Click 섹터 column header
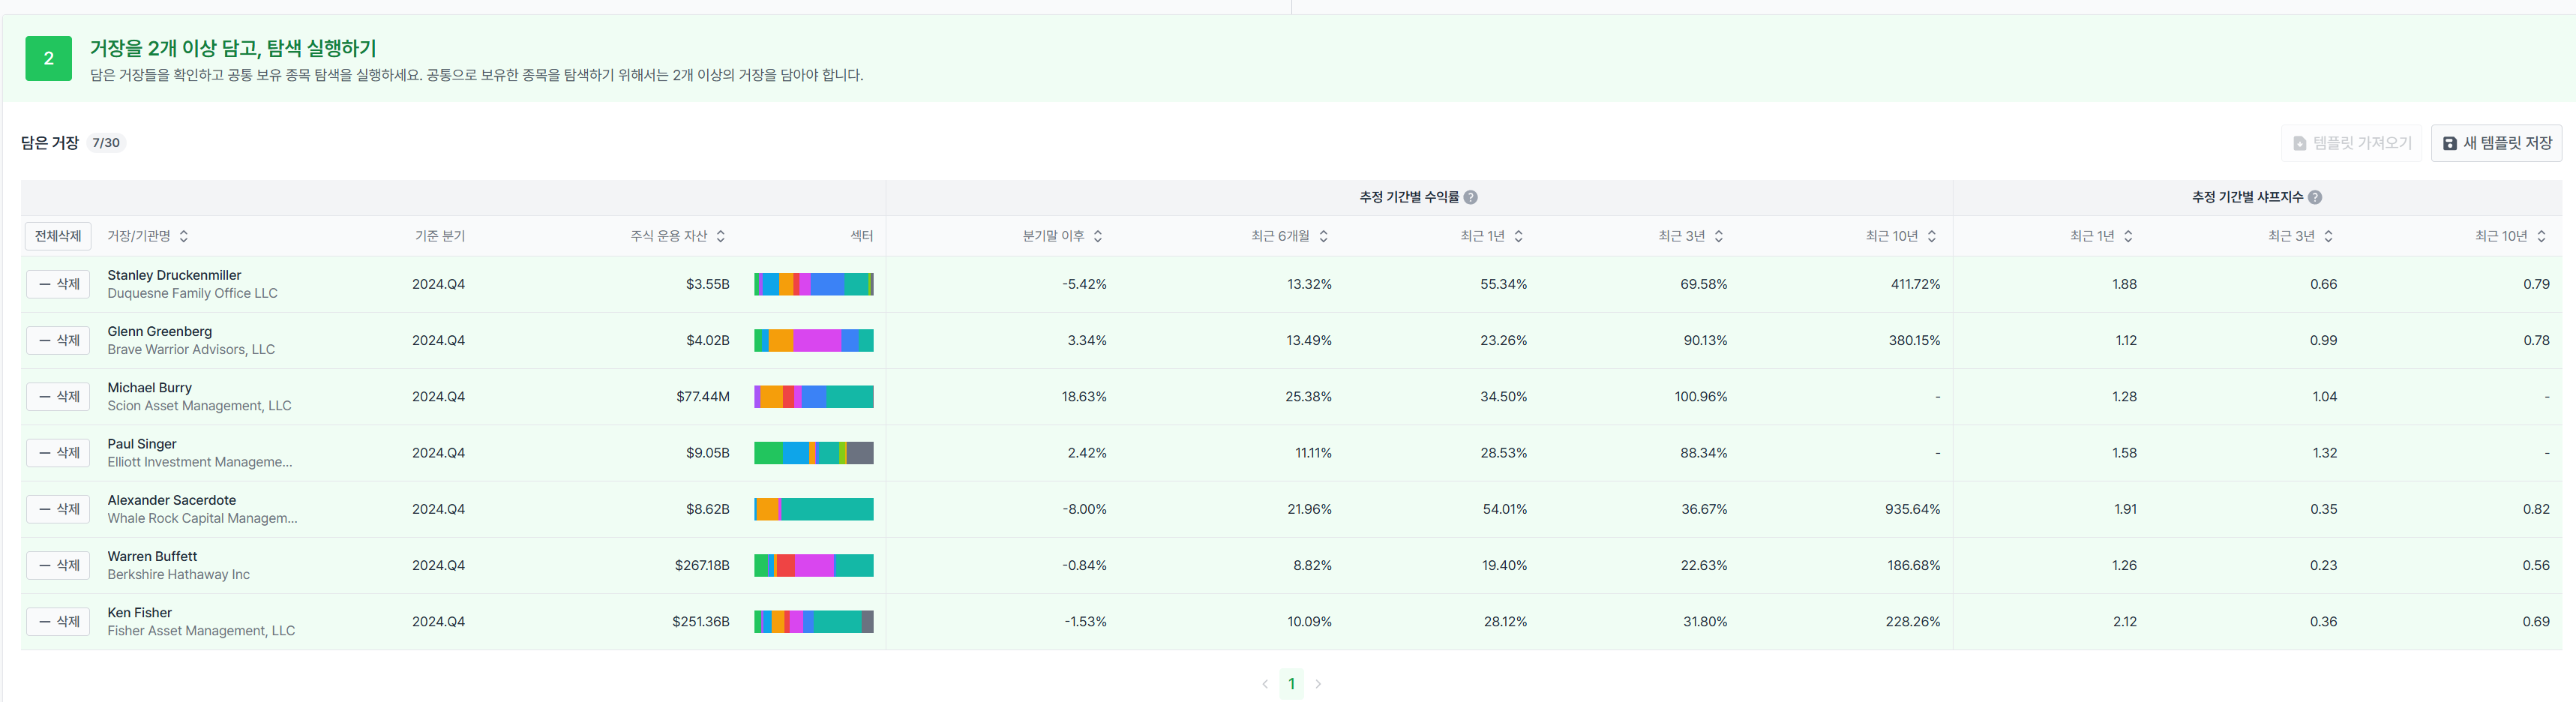 coord(862,237)
